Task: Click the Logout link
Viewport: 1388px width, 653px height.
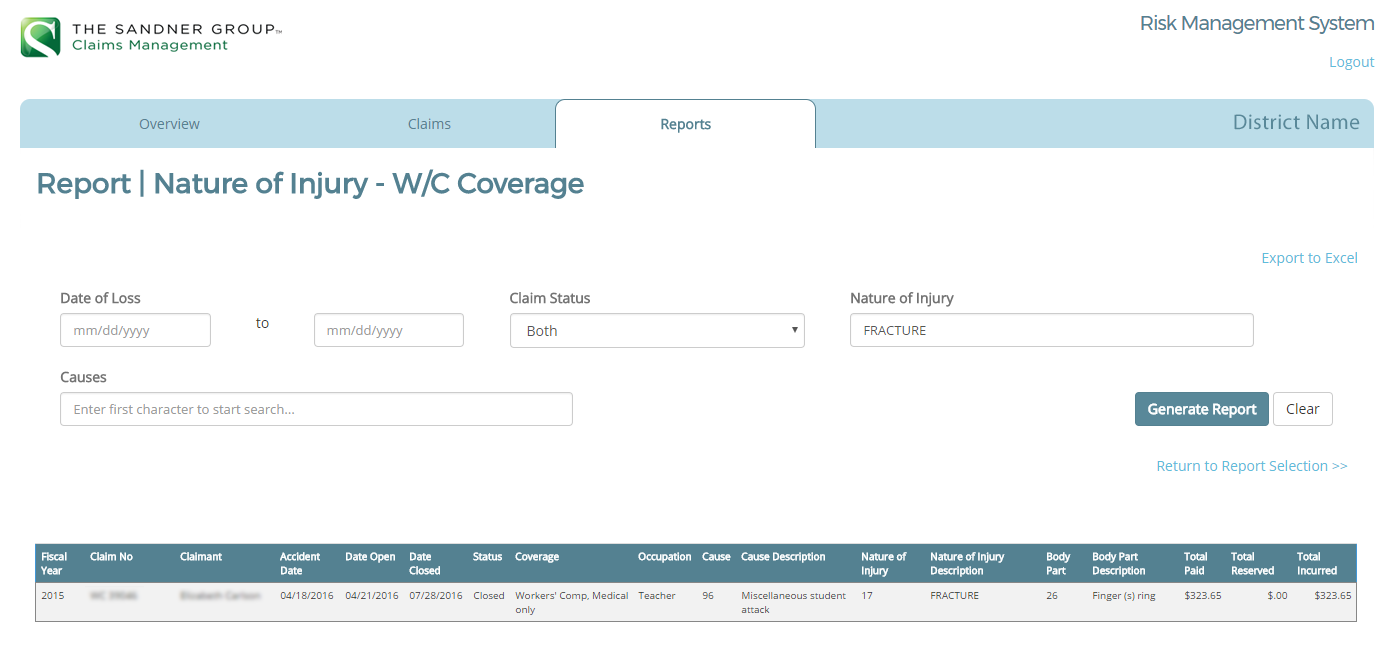Action: (x=1351, y=62)
